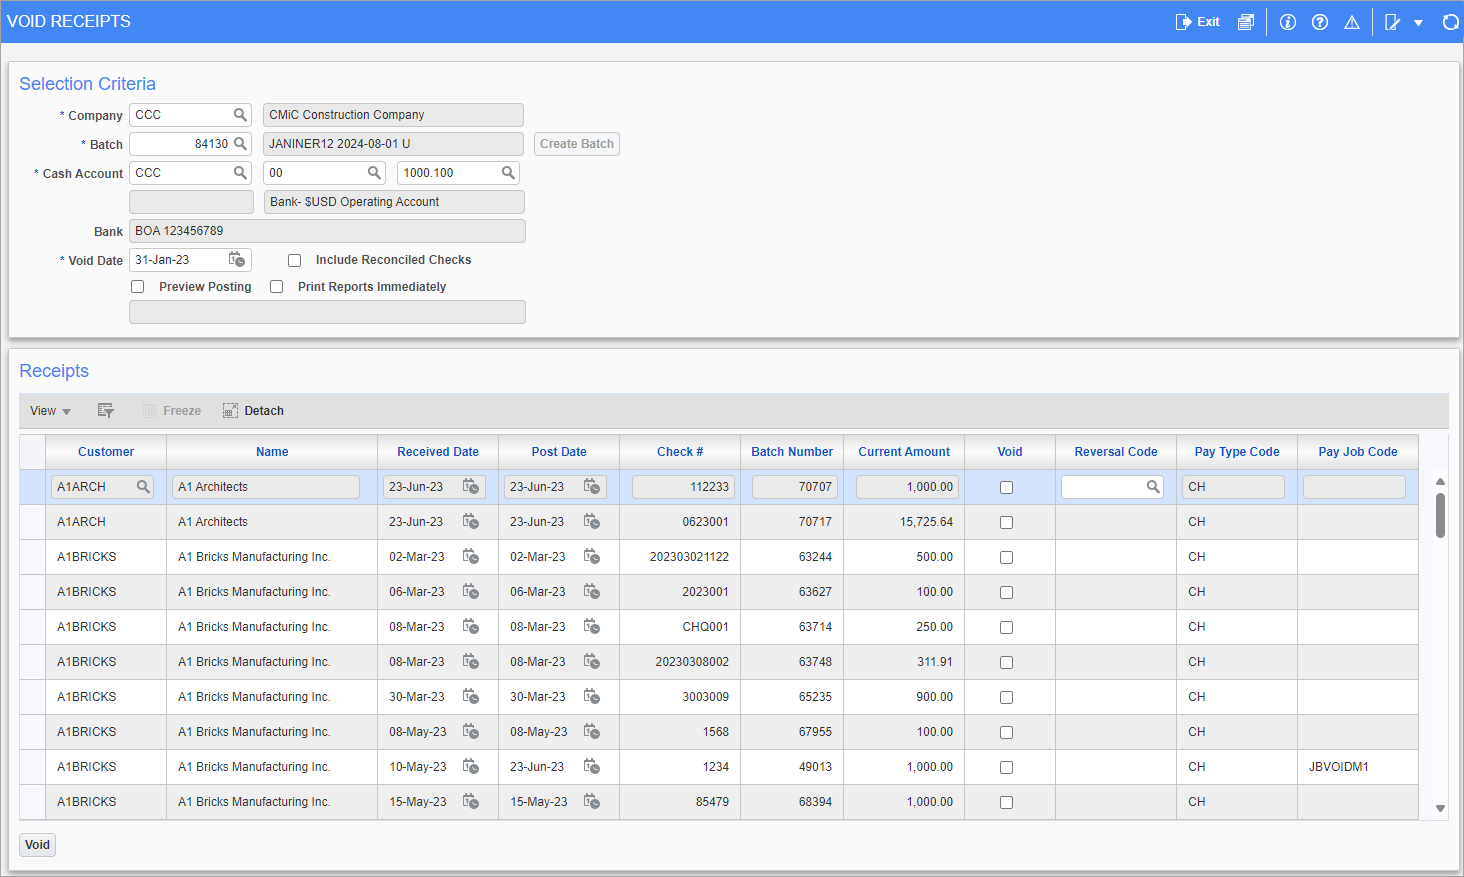This screenshot has width=1464, height=877.
Task: Open Post Date calendar for check 112233
Action: click(x=592, y=487)
